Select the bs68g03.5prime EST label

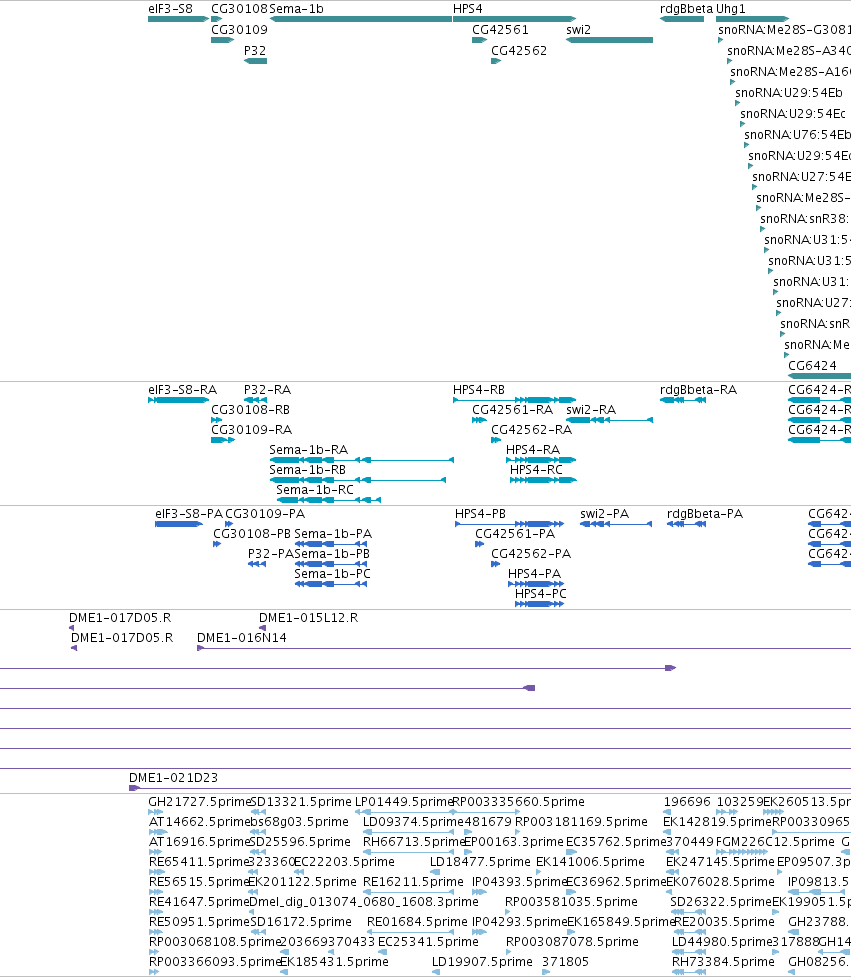tap(299, 822)
